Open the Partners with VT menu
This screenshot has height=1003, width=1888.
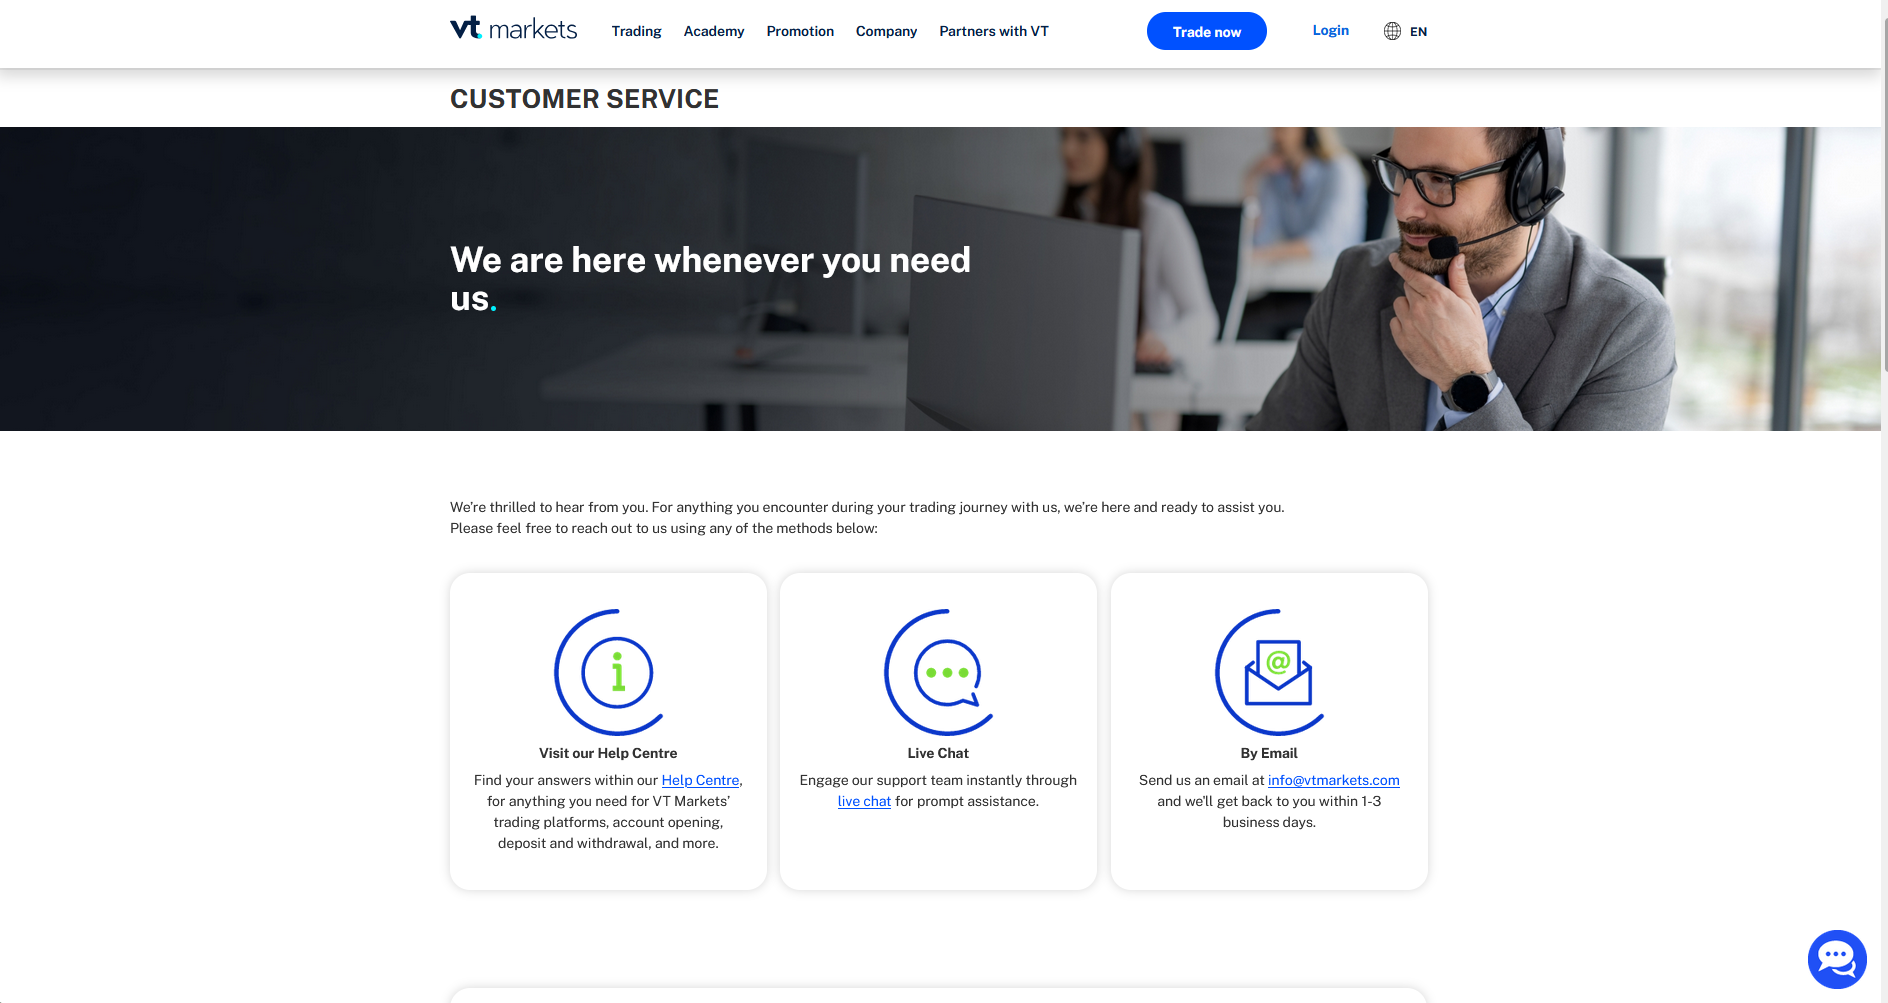(x=994, y=31)
